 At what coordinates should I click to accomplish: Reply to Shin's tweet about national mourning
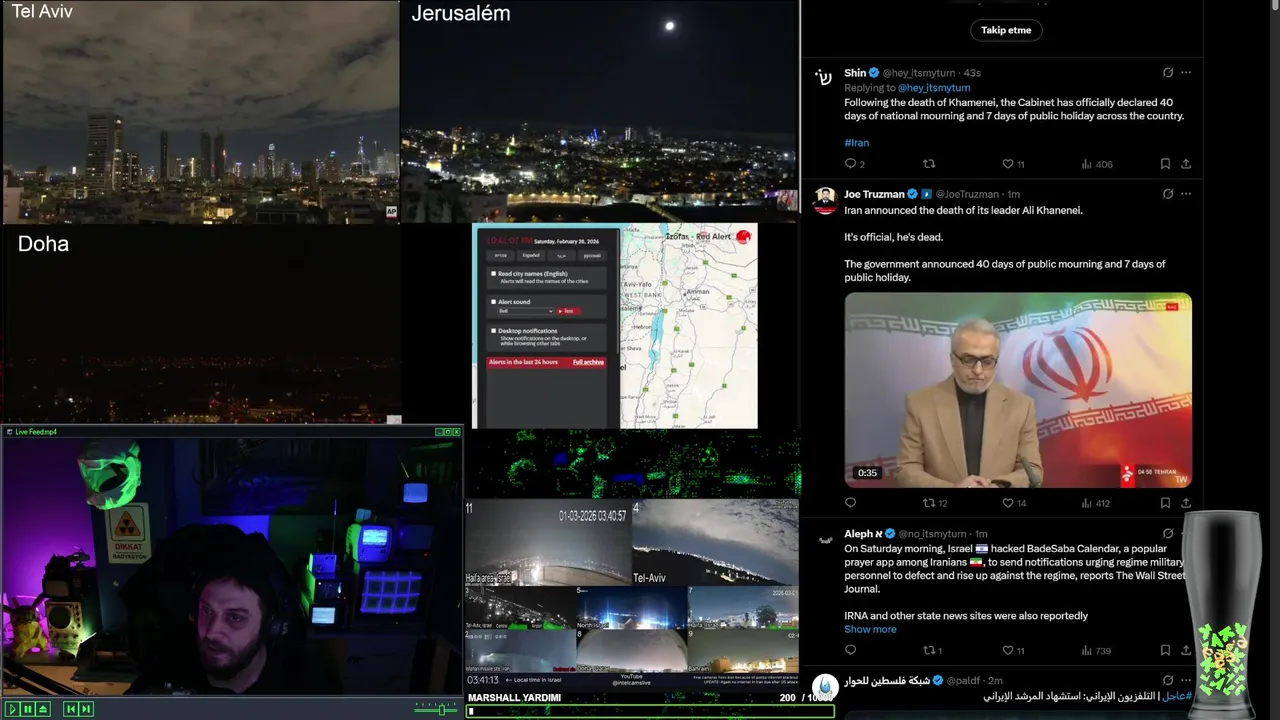pos(851,164)
